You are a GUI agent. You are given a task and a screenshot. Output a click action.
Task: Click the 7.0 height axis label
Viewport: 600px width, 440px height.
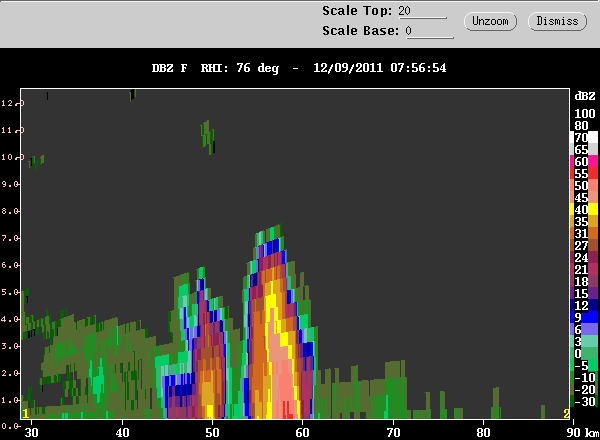point(11,238)
